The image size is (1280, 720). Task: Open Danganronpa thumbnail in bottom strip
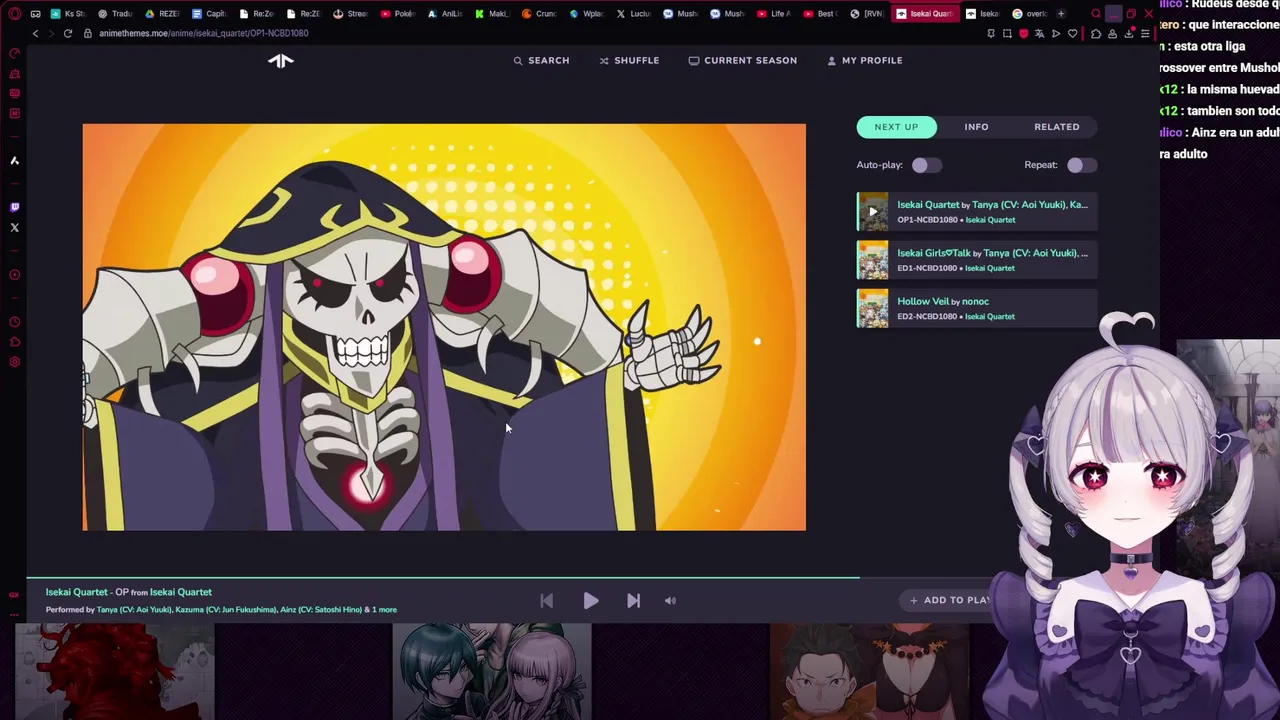tap(491, 672)
